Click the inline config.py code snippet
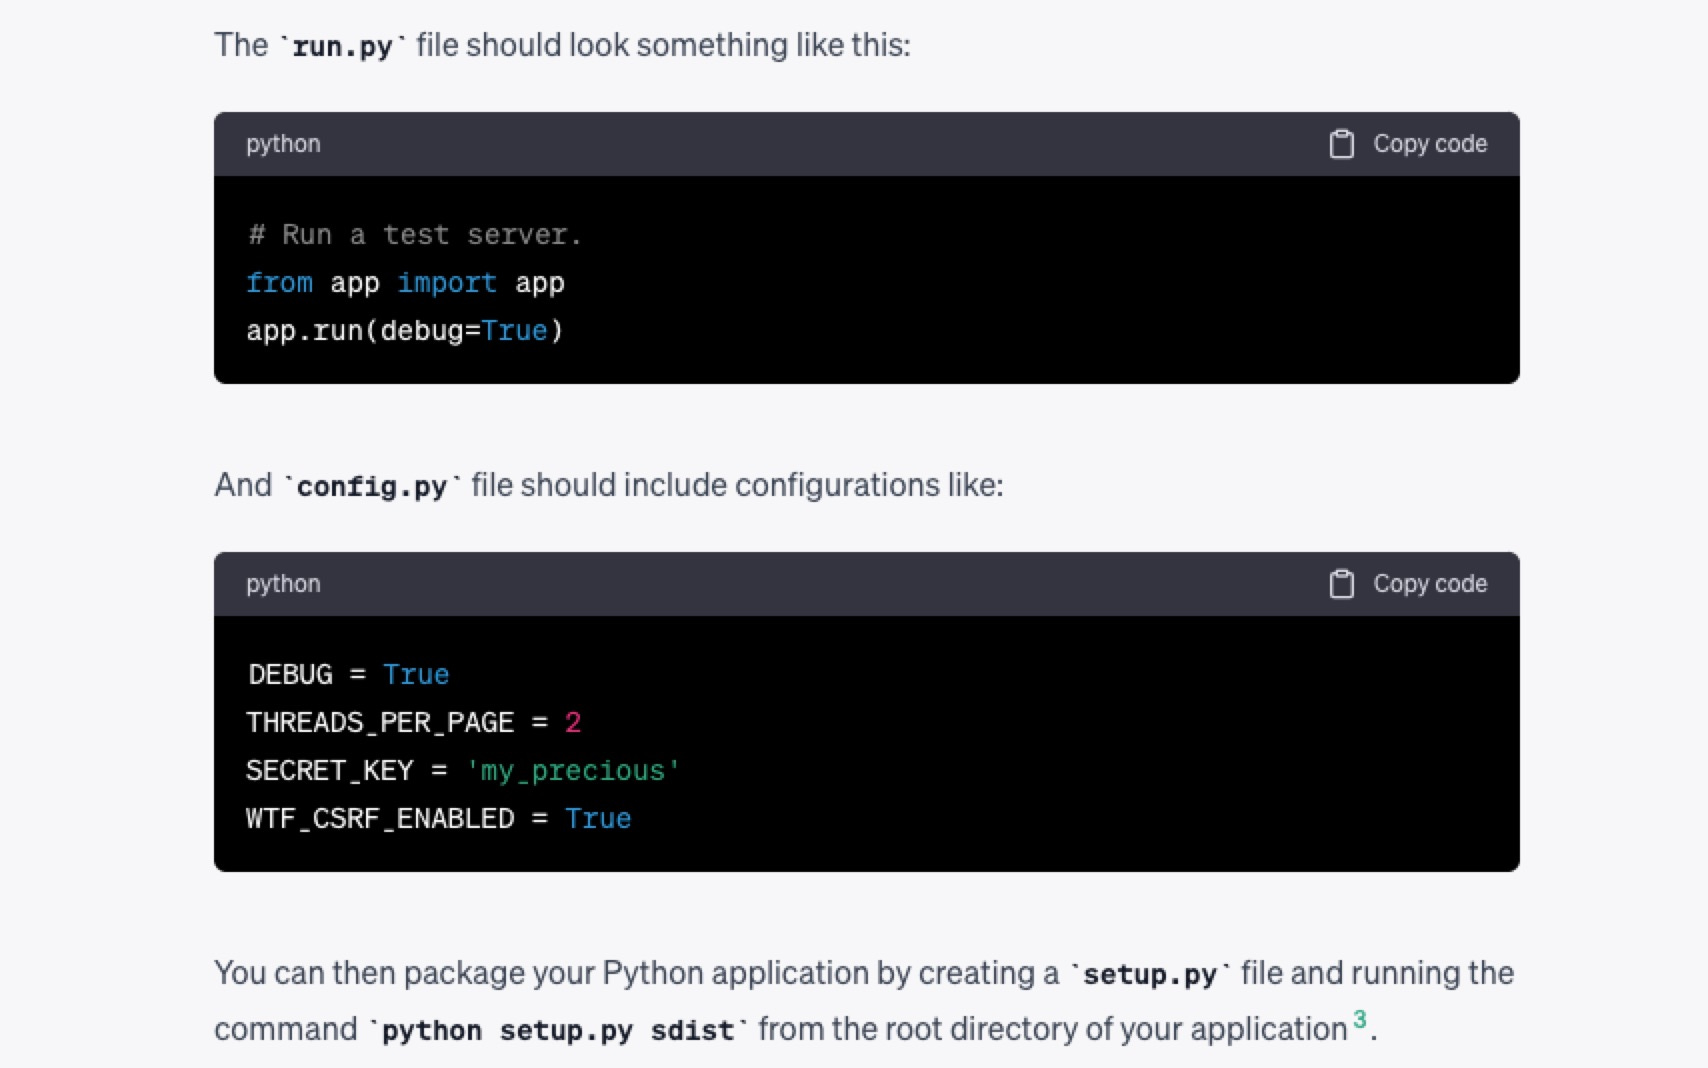 (x=371, y=485)
